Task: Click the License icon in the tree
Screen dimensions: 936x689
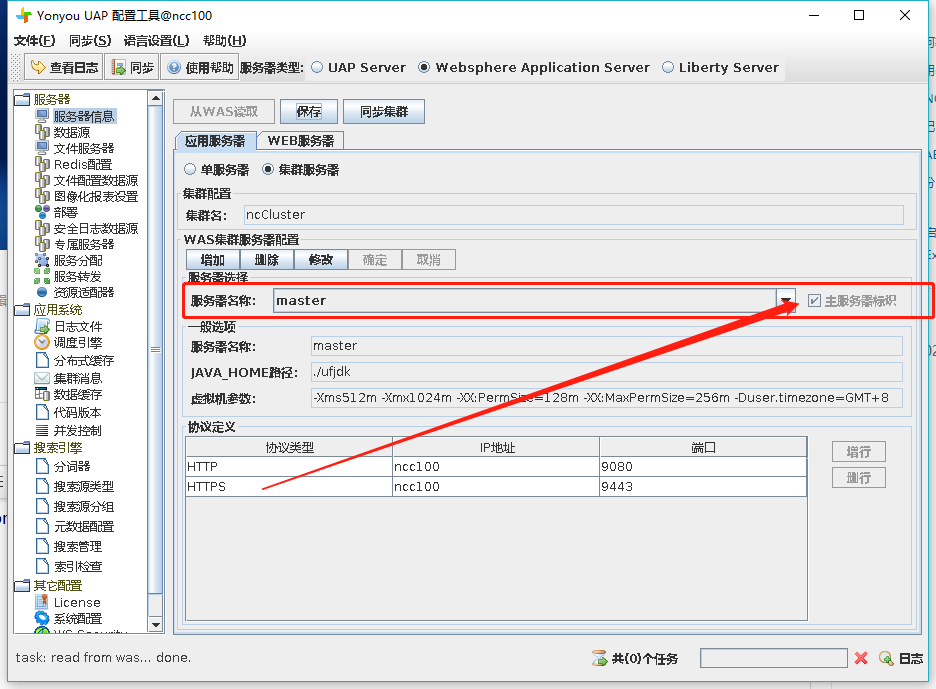Action: point(42,601)
